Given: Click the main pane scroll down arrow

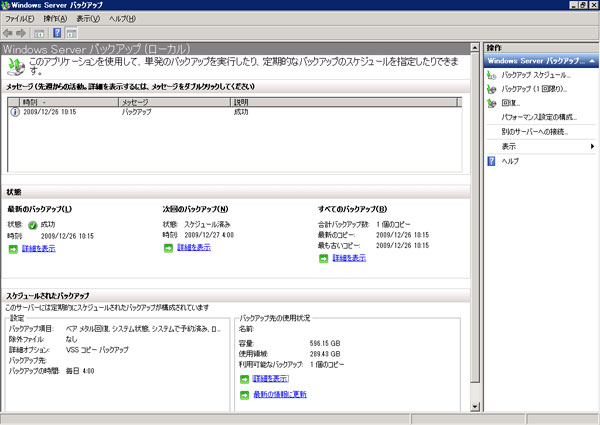Looking at the screenshot, I should click(475, 407).
